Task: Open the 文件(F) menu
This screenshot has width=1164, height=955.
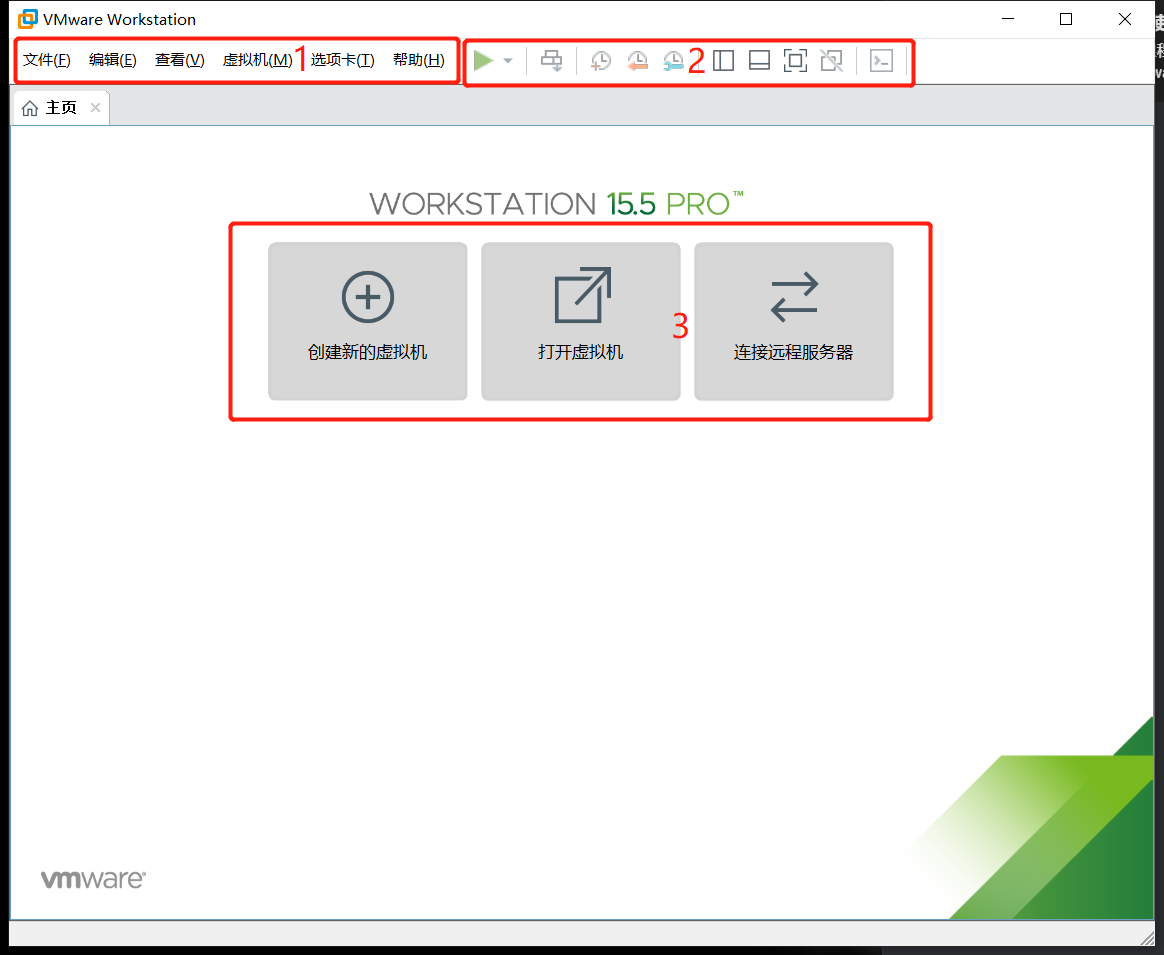Action: [x=45, y=60]
